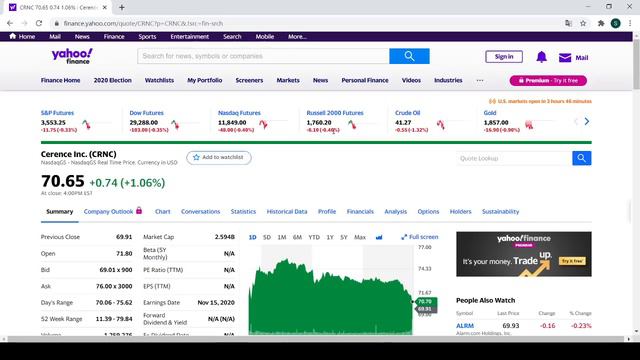Viewport: 640px width, 360px height.
Task: Open Mail via the envelope icon
Action: [565, 58]
